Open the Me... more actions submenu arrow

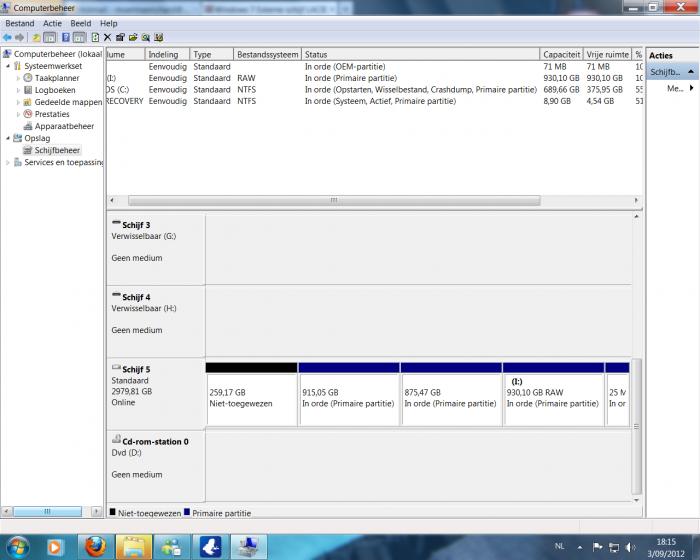click(x=692, y=88)
